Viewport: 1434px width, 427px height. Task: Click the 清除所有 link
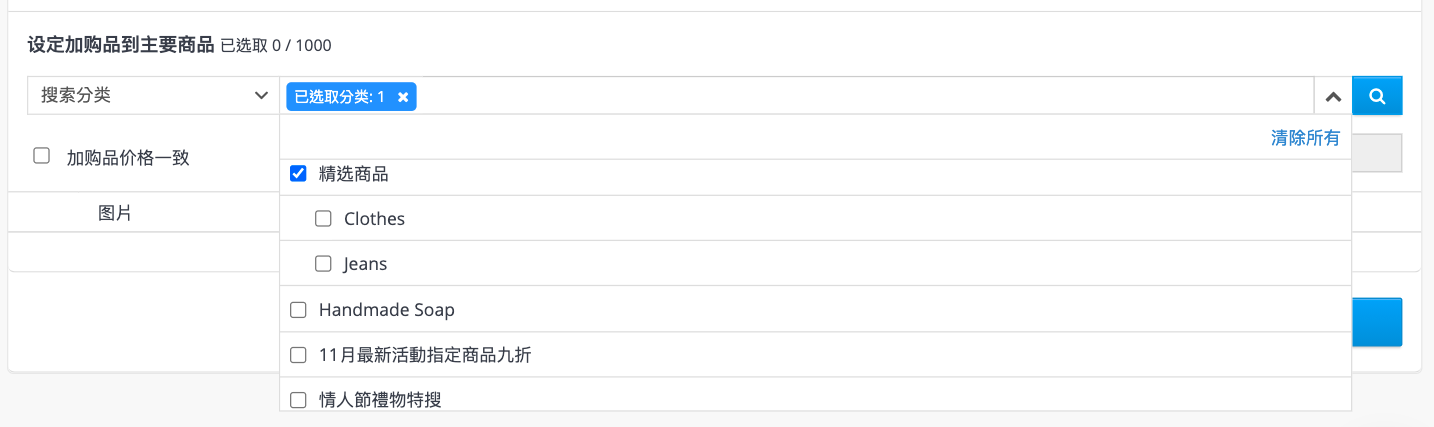[x=1305, y=138]
